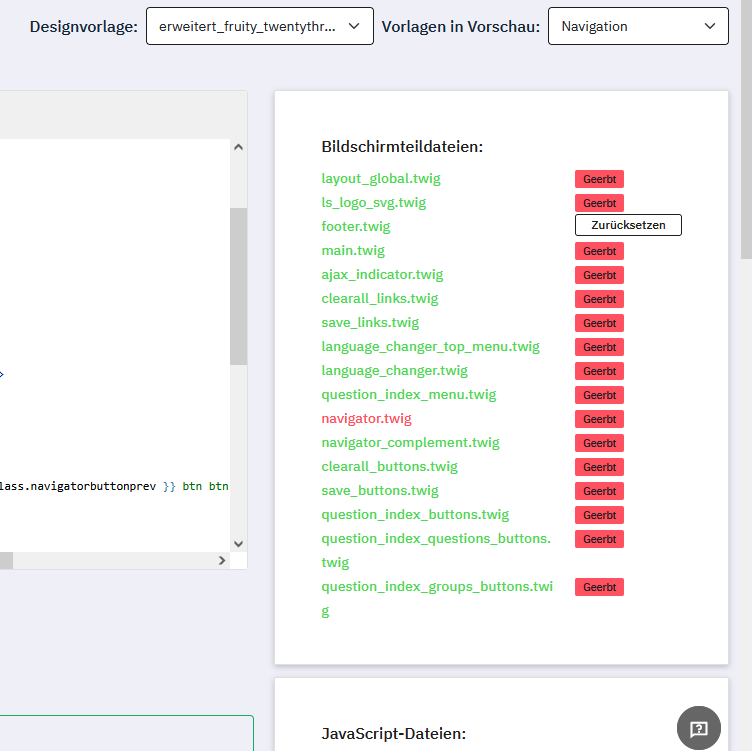The width and height of the screenshot is (752, 751).
Task: Open the main.twig file
Action: click(352, 251)
